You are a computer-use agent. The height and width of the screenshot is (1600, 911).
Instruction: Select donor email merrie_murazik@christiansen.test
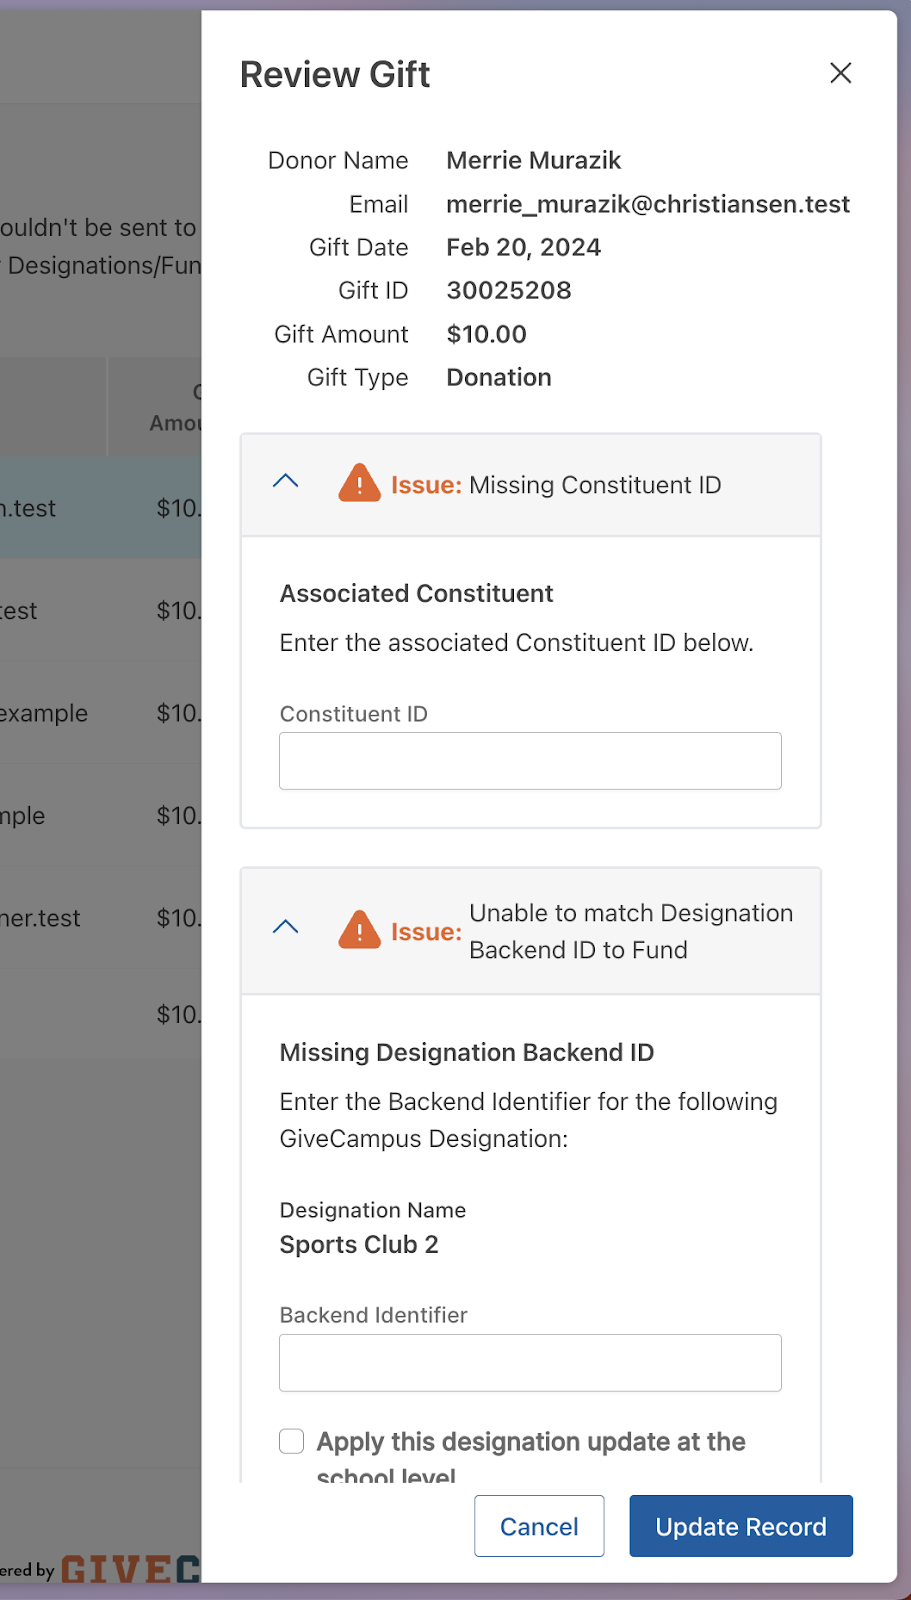tap(647, 204)
